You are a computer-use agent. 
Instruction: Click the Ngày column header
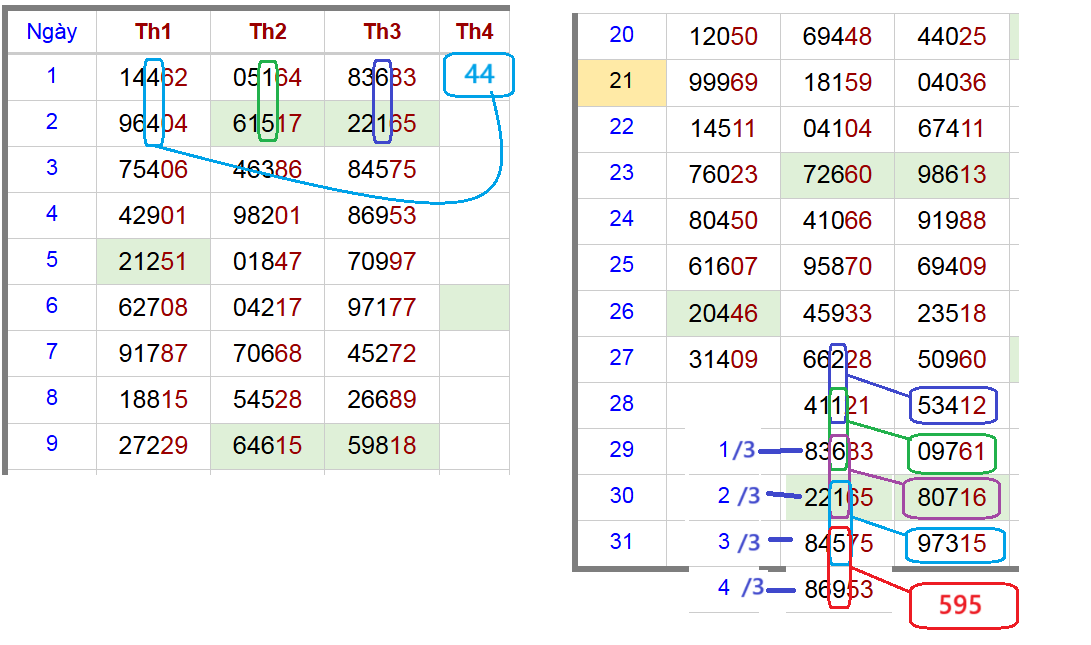tap(52, 32)
